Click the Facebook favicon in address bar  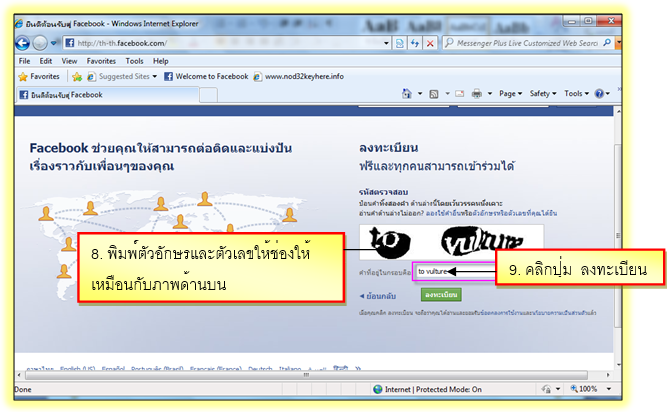[x=69, y=43]
